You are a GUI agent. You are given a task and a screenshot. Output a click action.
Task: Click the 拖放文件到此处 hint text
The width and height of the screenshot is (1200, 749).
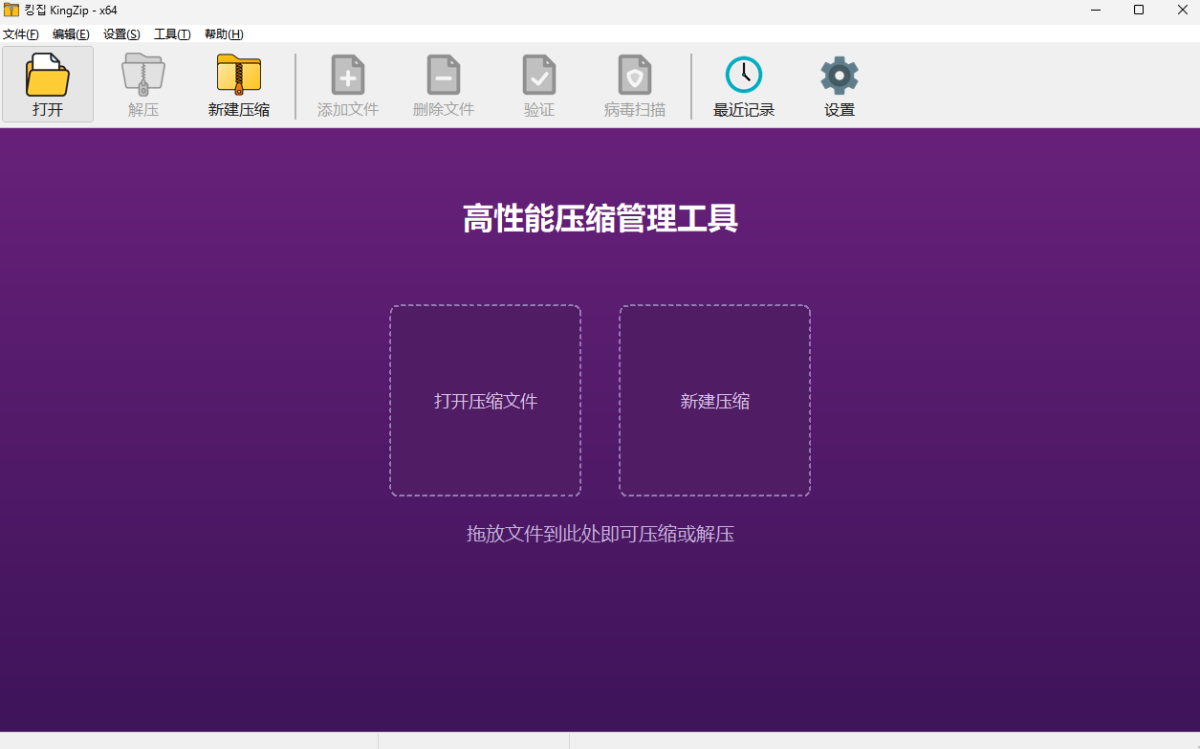[x=600, y=534]
